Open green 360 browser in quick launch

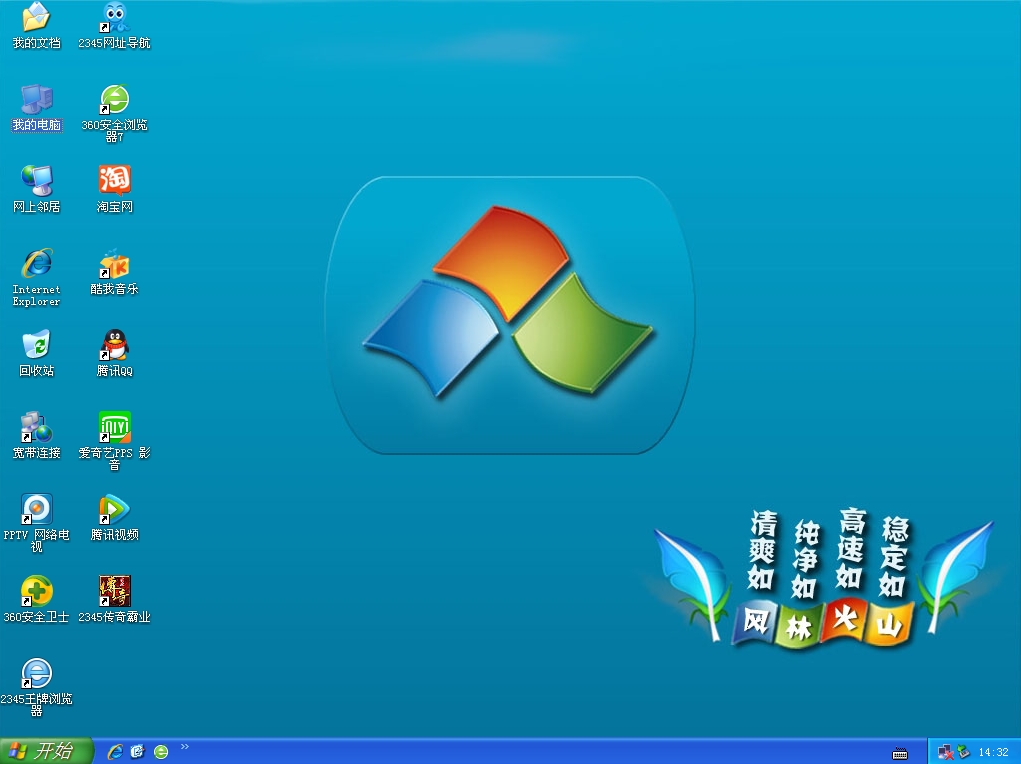[x=161, y=752]
